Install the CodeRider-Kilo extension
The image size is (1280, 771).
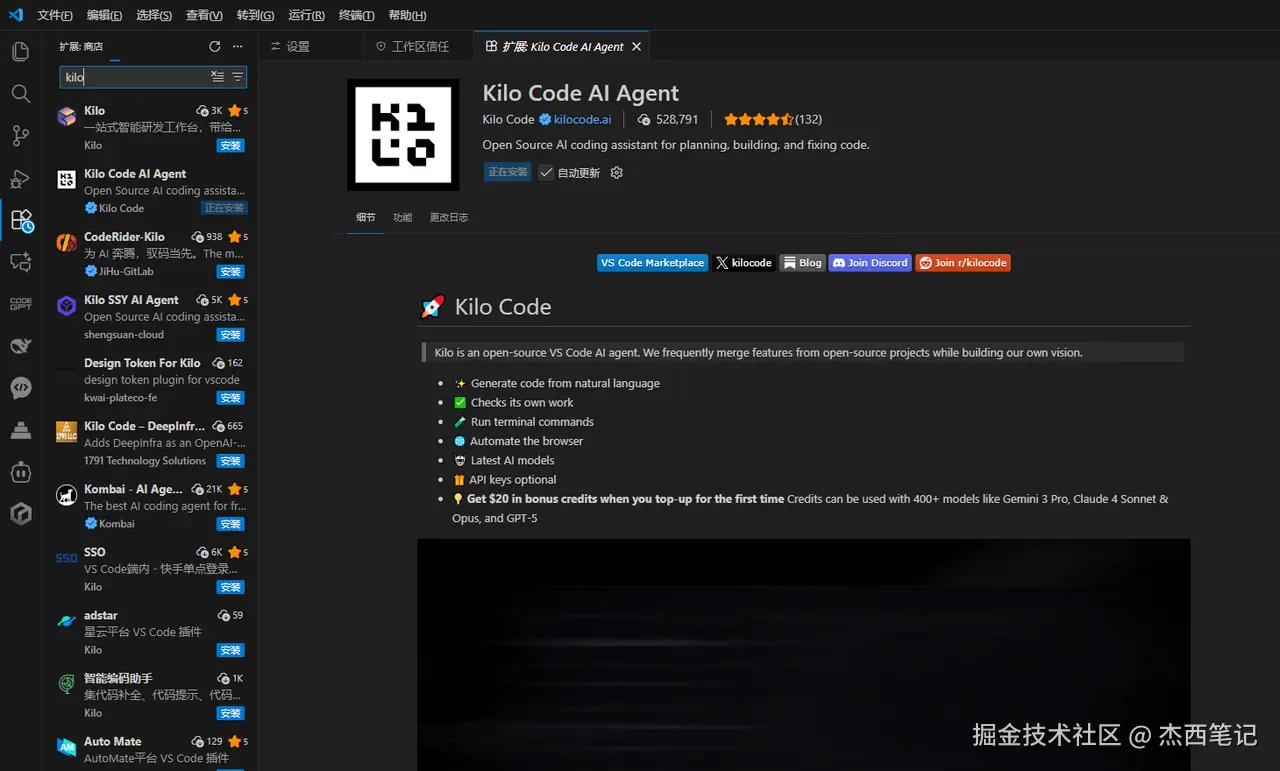(231, 271)
